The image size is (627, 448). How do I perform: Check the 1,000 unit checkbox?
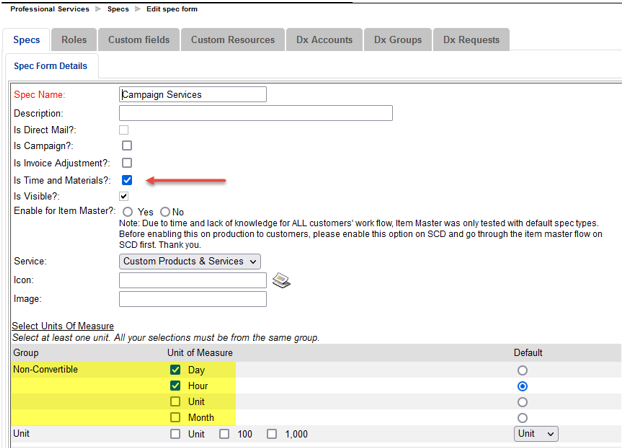pos(272,434)
